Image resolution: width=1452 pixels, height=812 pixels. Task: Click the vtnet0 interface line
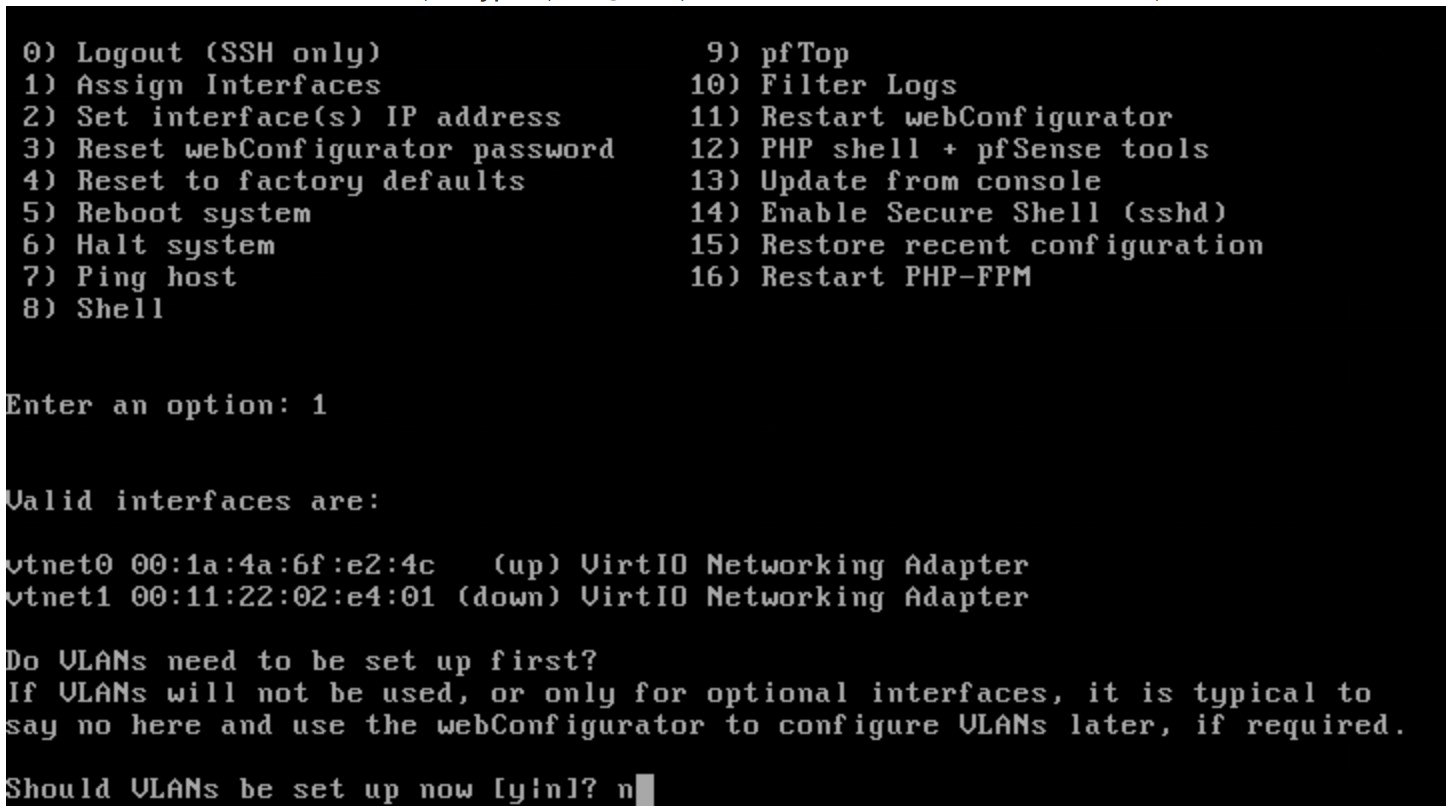click(517, 566)
